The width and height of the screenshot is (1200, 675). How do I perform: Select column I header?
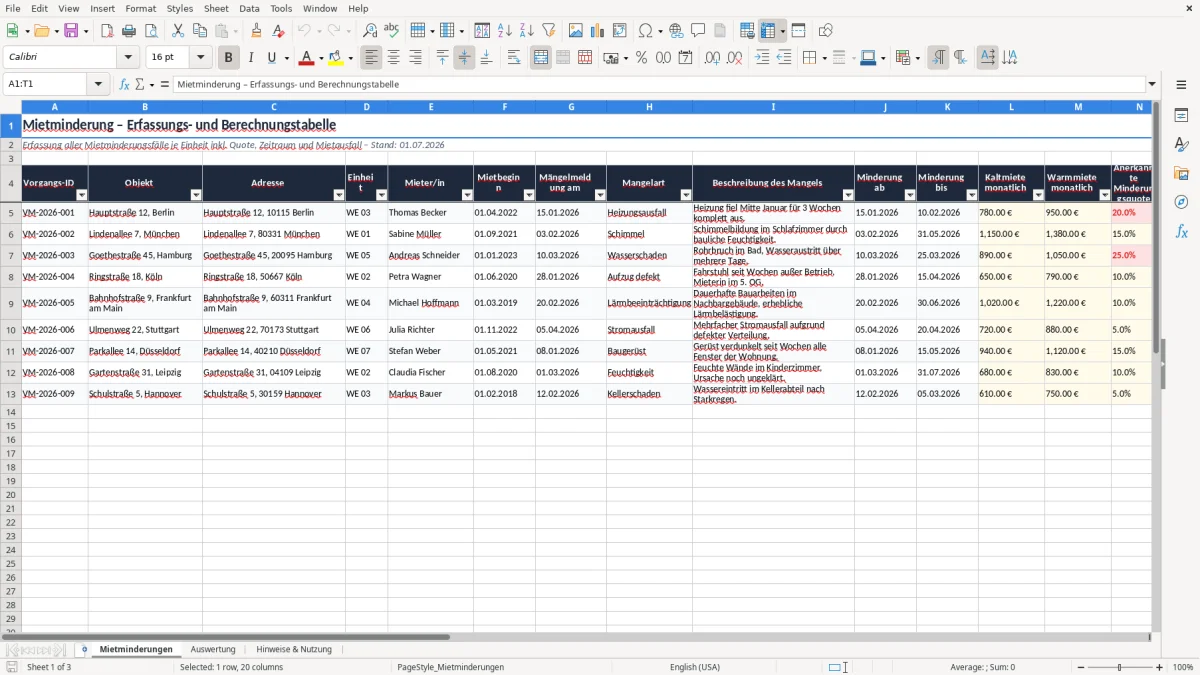(x=773, y=106)
